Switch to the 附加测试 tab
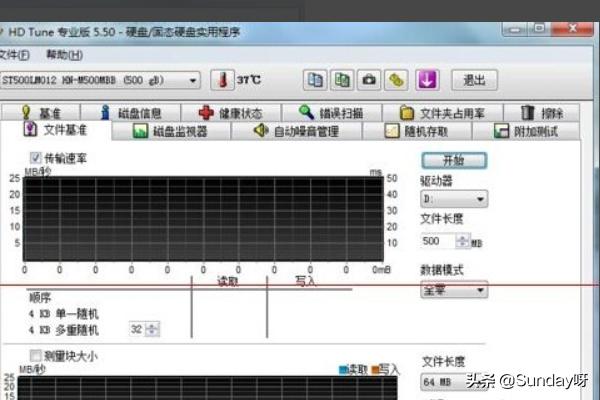The width and height of the screenshot is (600, 400). 526,131
